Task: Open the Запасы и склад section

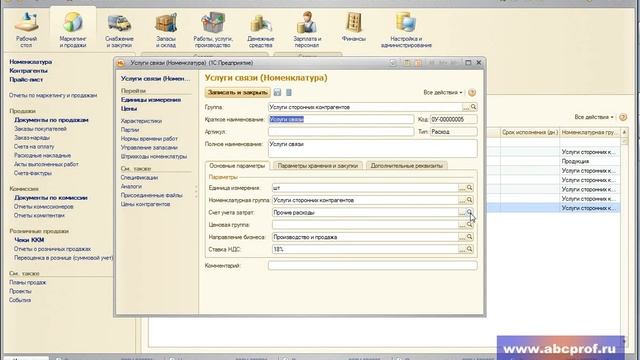Action: 166,30
